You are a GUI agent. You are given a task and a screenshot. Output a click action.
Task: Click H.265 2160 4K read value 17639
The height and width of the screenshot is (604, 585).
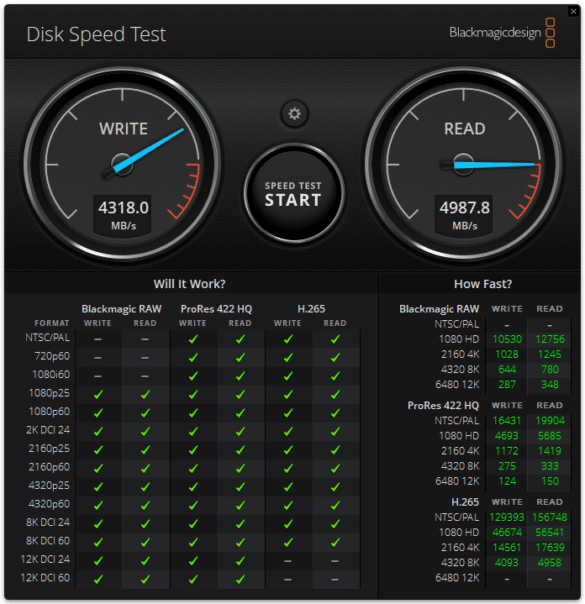tap(550, 547)
